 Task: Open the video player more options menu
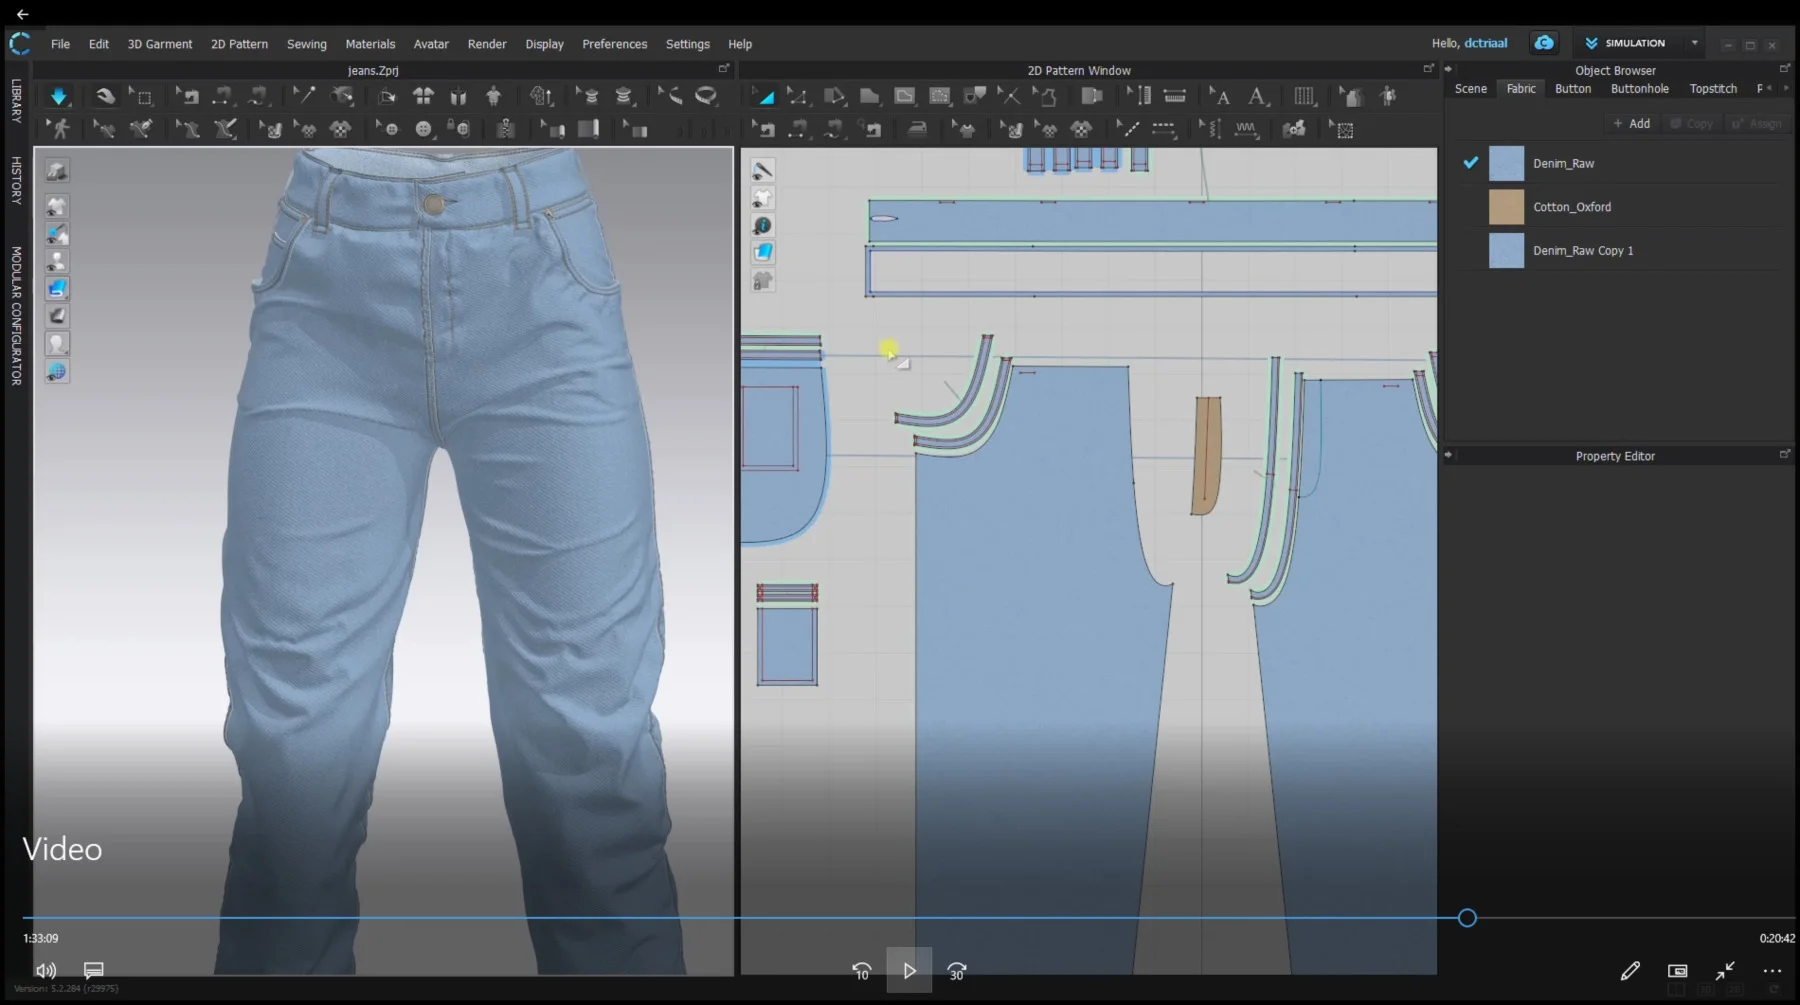click(1772, 971)
